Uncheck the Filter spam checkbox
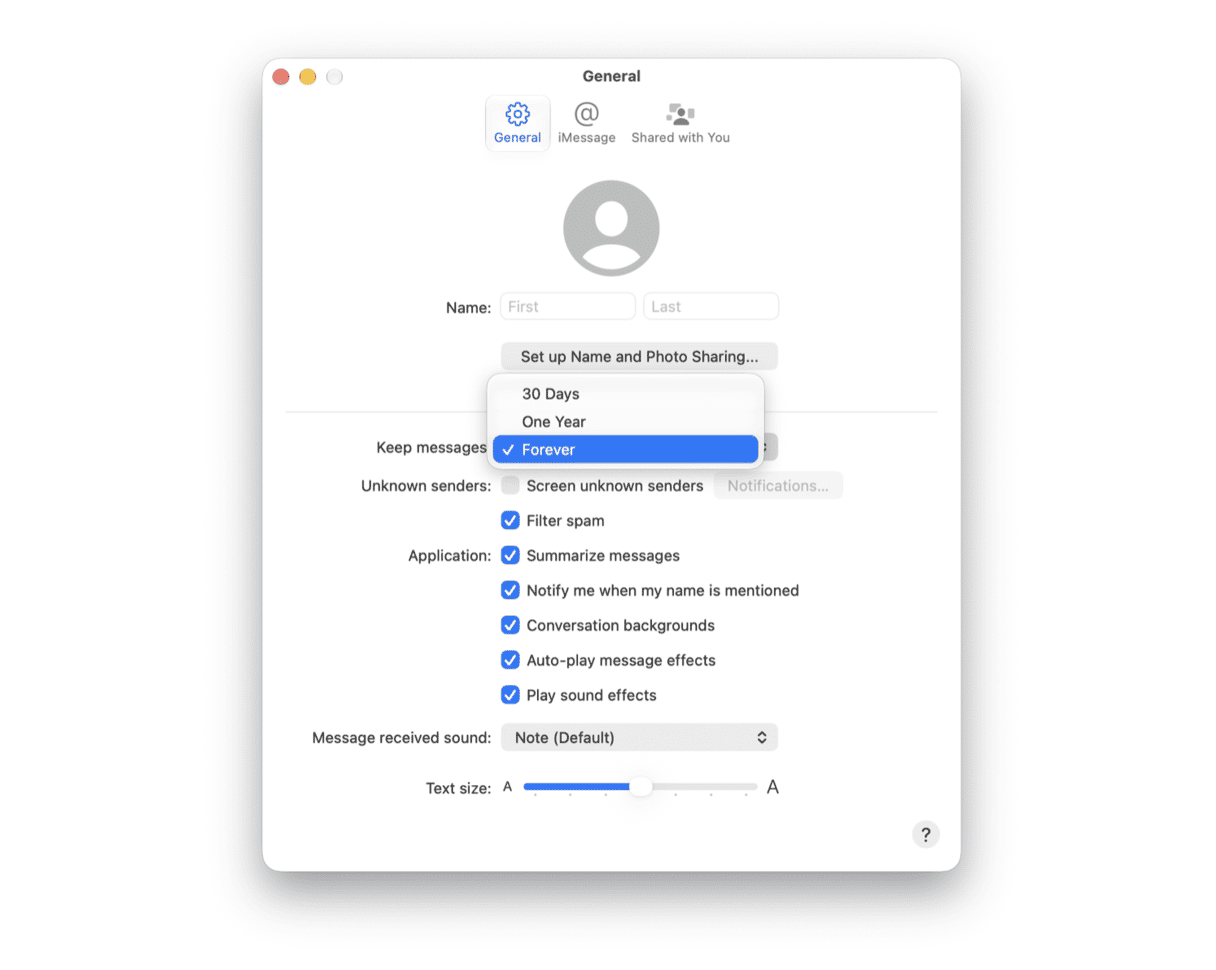 510,521
